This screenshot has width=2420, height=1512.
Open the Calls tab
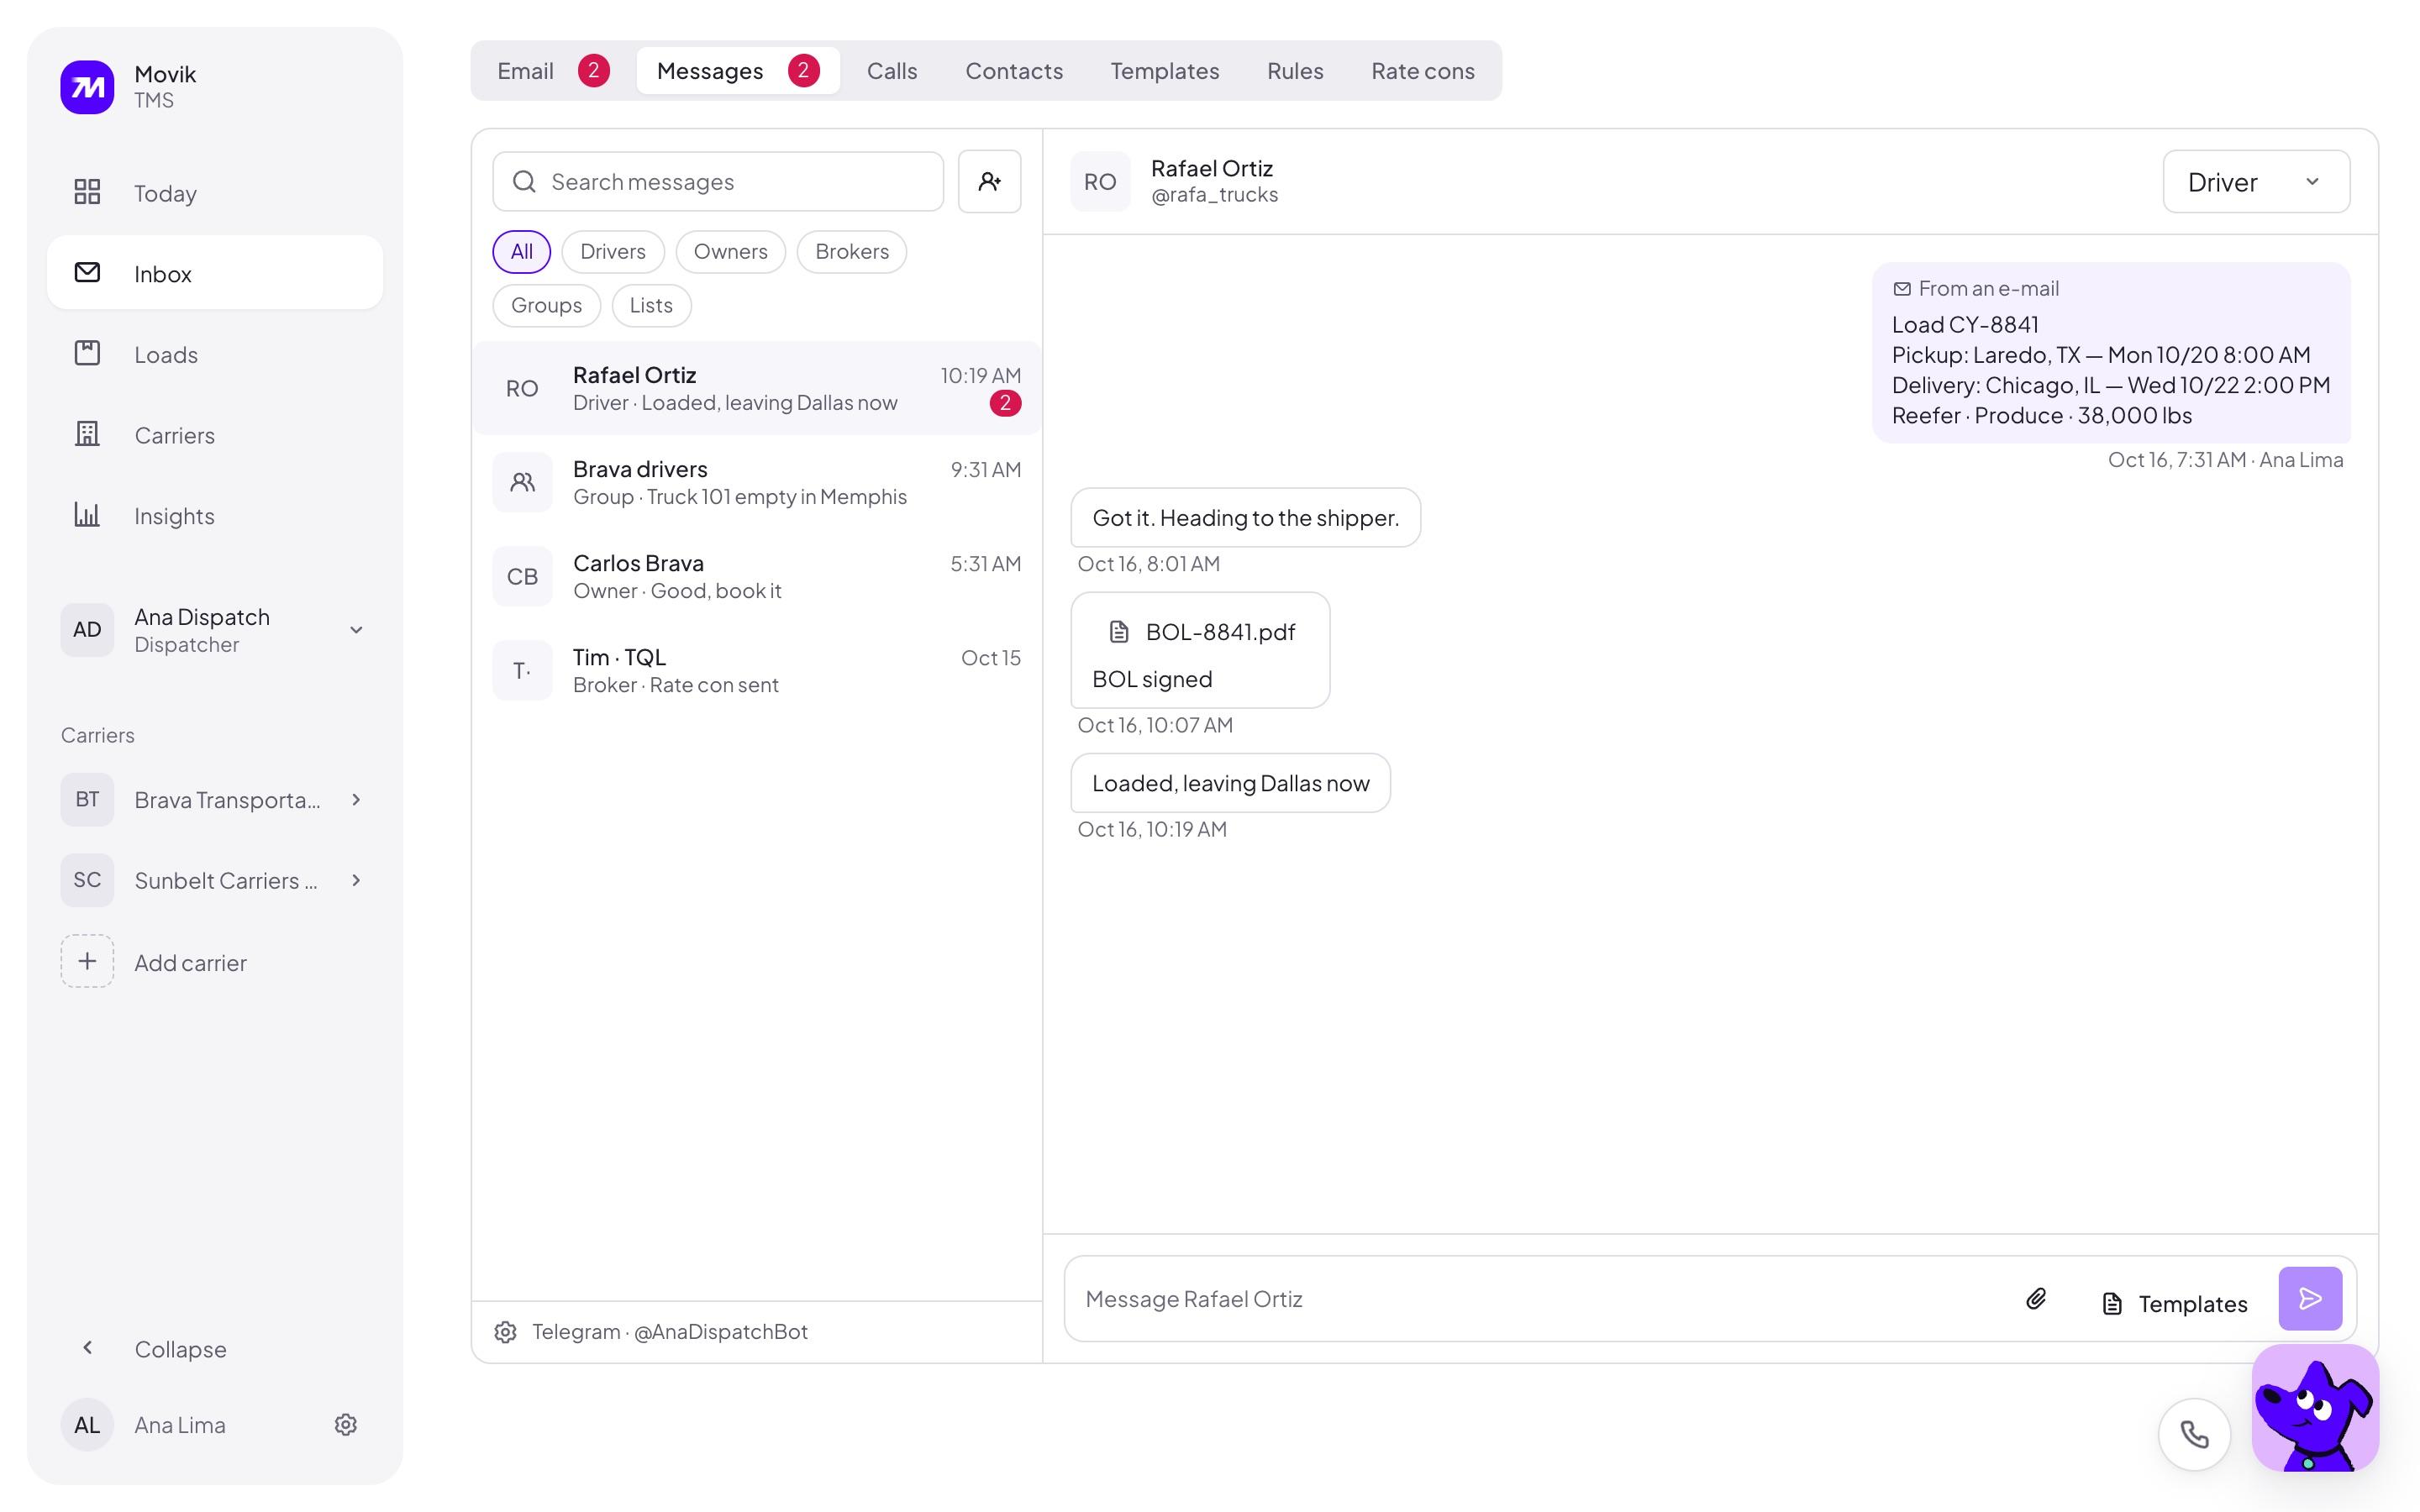click(x=892, y=71)
